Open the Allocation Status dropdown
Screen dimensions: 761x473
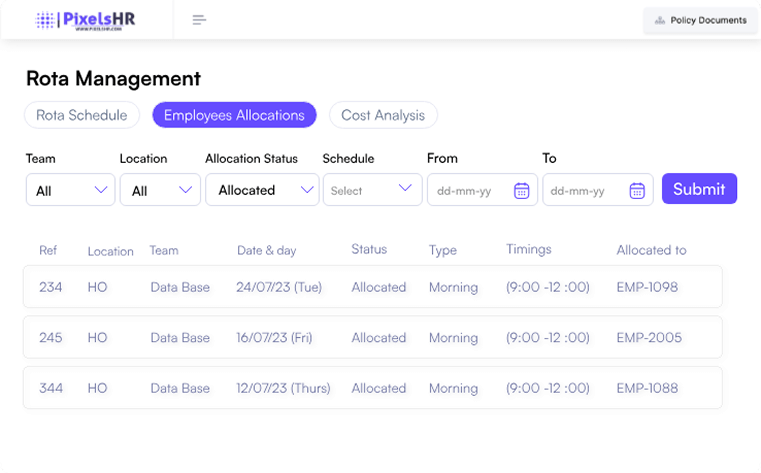tap(262, 190)
